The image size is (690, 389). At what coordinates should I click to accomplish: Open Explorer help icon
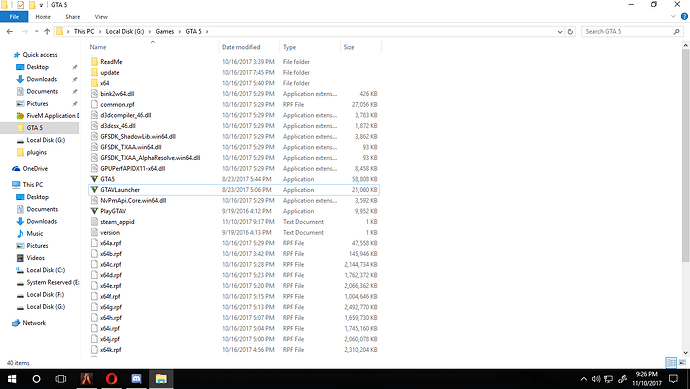[x=684, y=17]
